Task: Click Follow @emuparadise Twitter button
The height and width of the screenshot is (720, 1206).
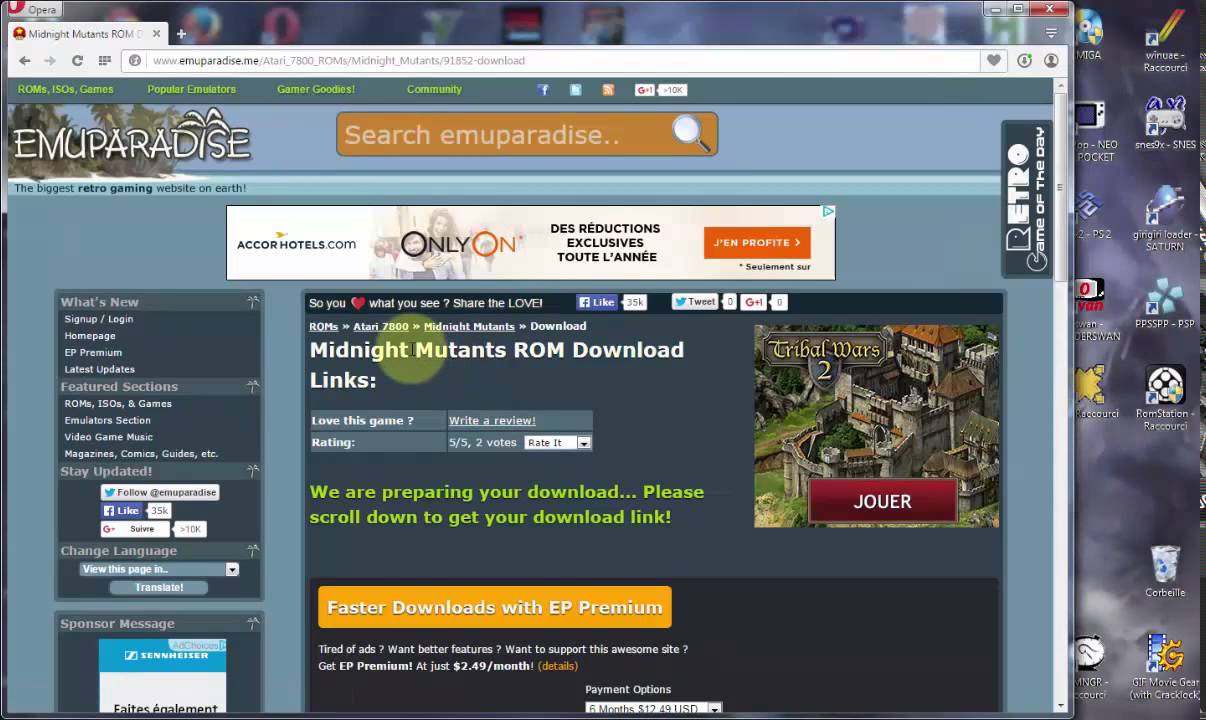Action: (160, 492)
